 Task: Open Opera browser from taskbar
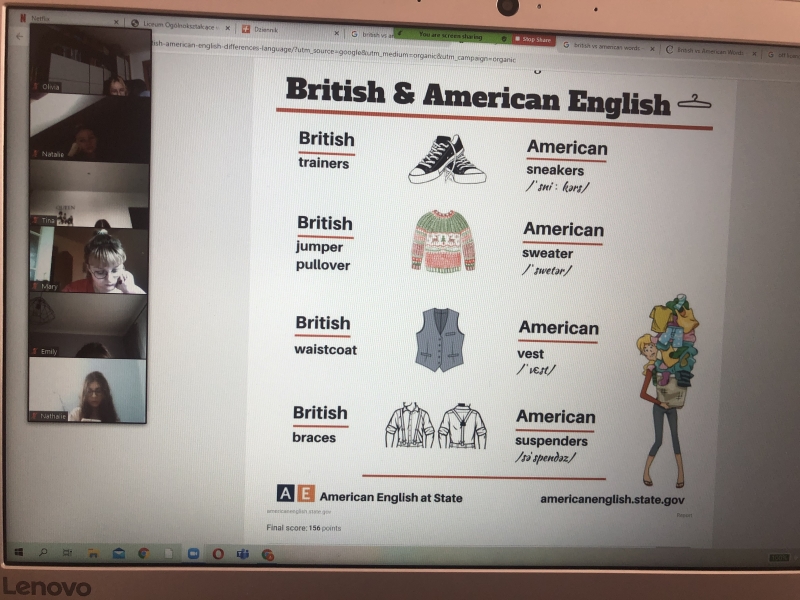tap(218, 554)
